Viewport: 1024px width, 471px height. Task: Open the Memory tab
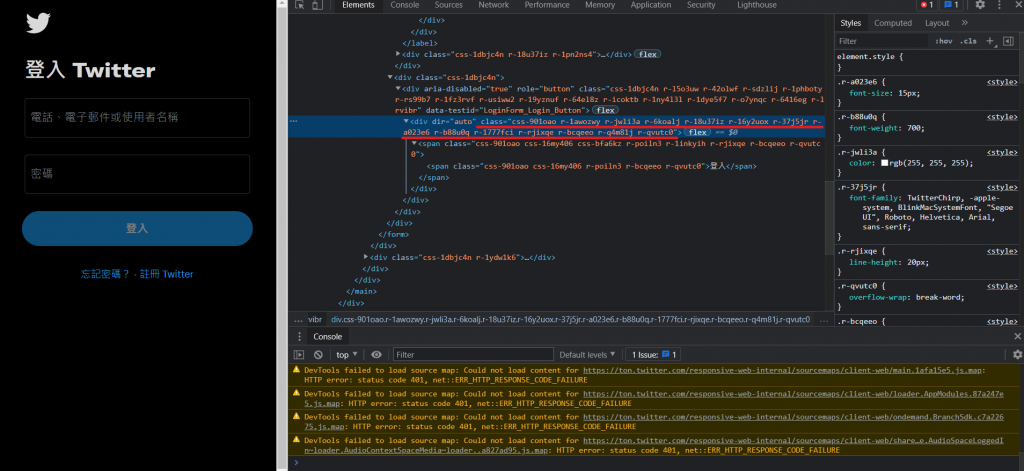coord(600,5)
